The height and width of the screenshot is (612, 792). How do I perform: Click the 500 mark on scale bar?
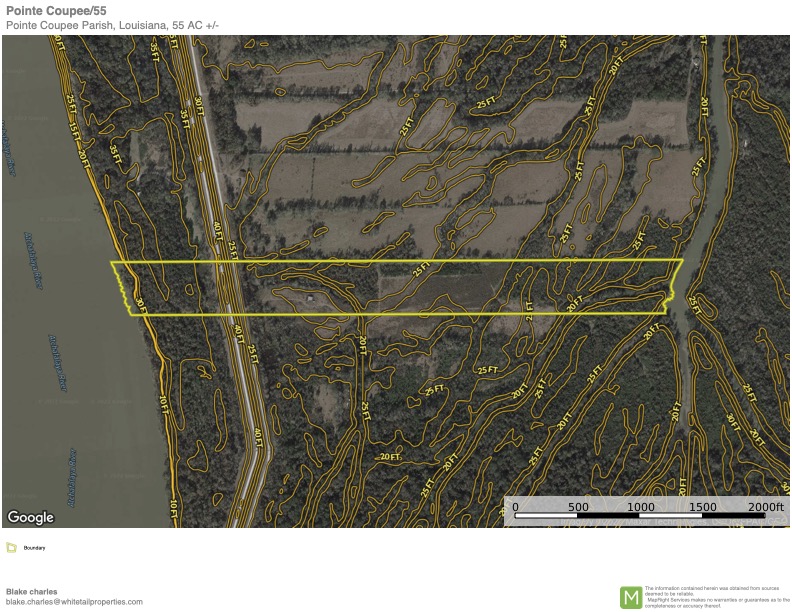click(578, 507)
